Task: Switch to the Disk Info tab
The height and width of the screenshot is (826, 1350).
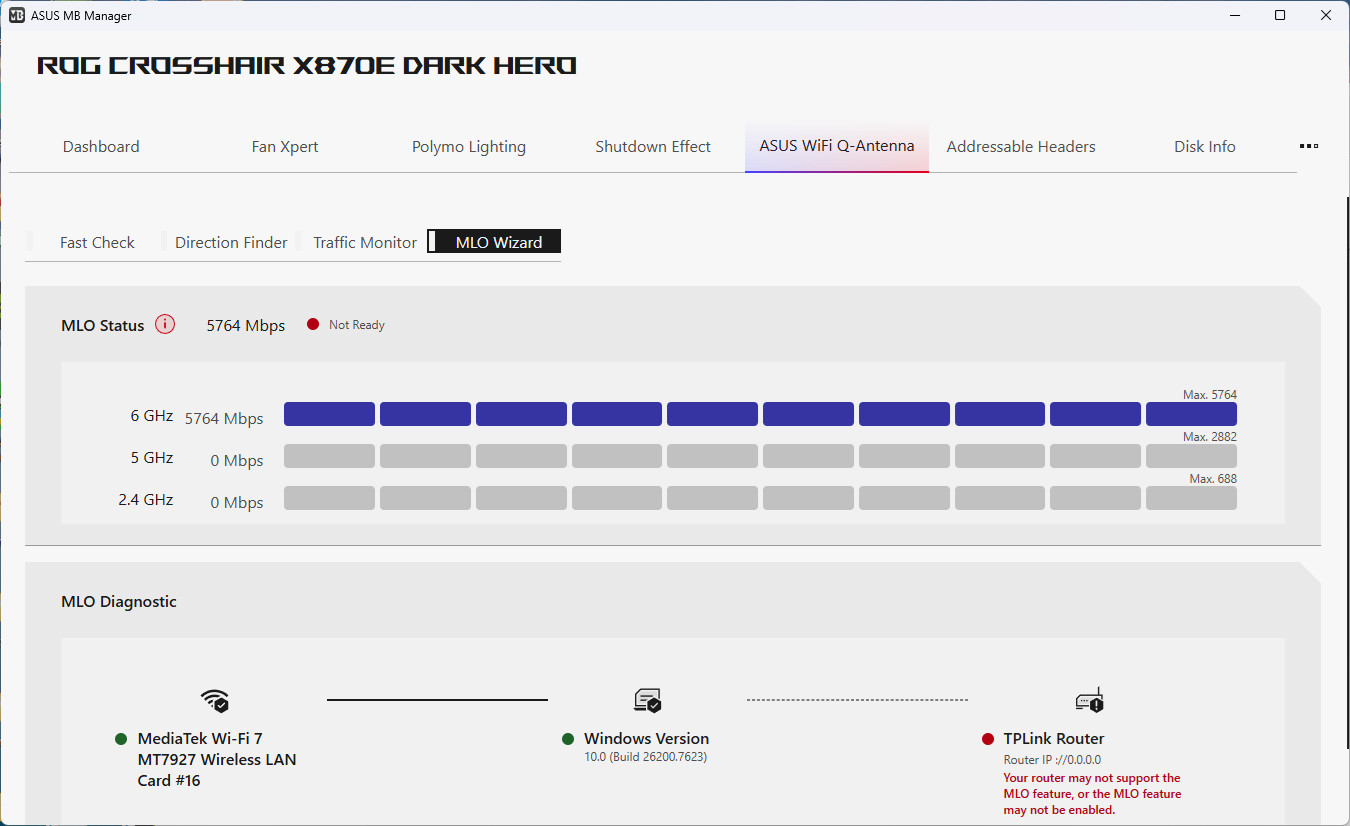Action: coord(1204,146)
